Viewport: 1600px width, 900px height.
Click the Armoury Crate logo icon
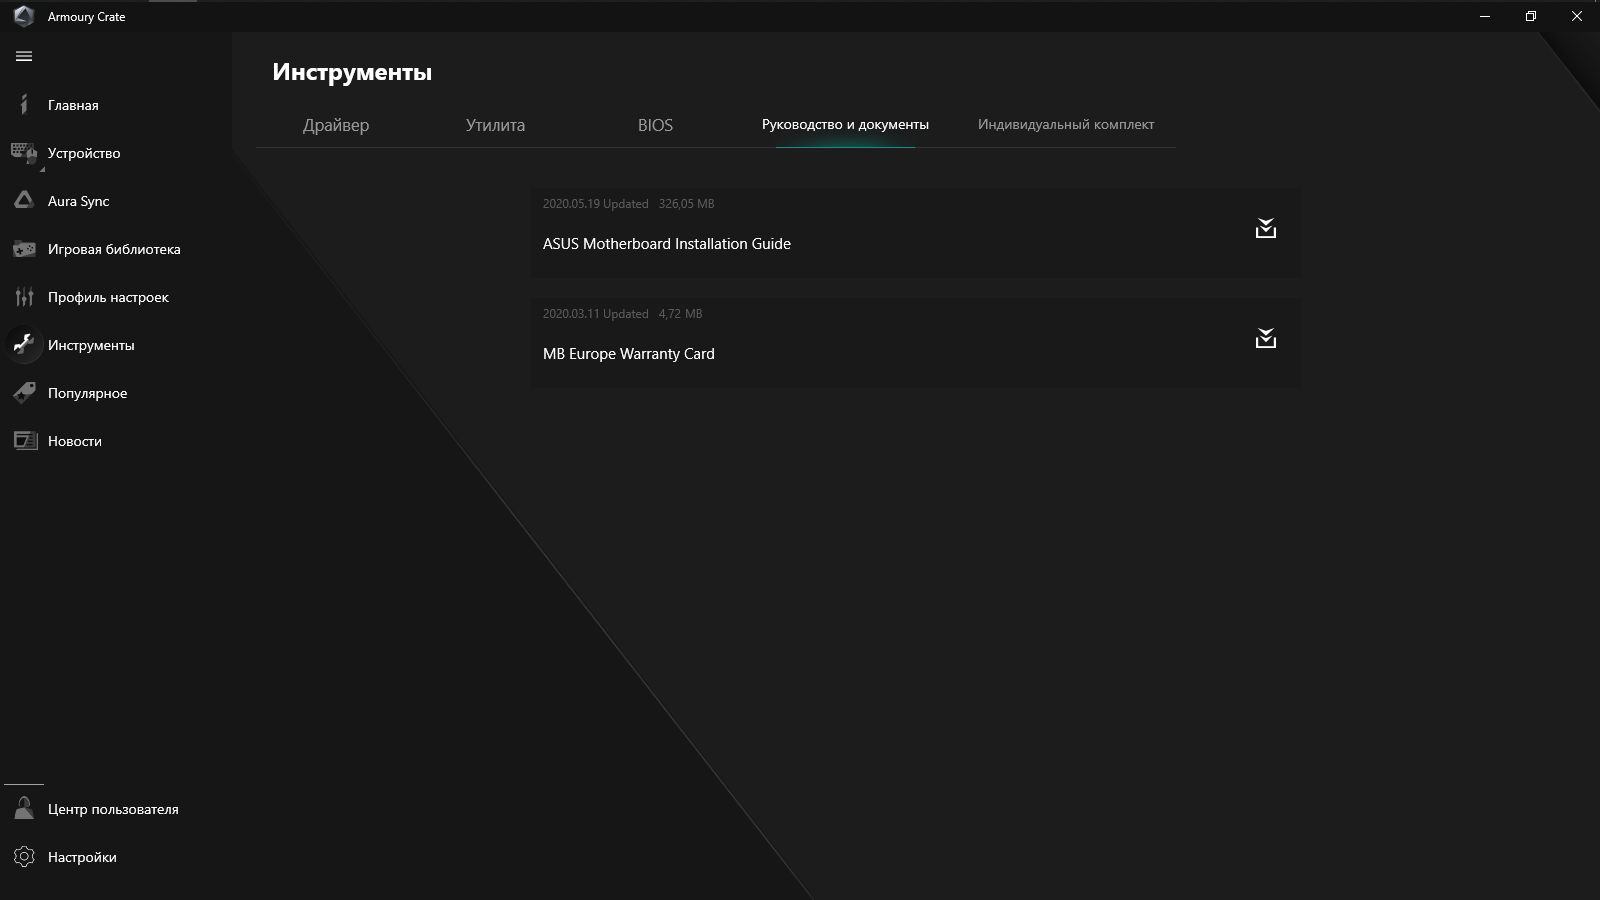point(23,16)
